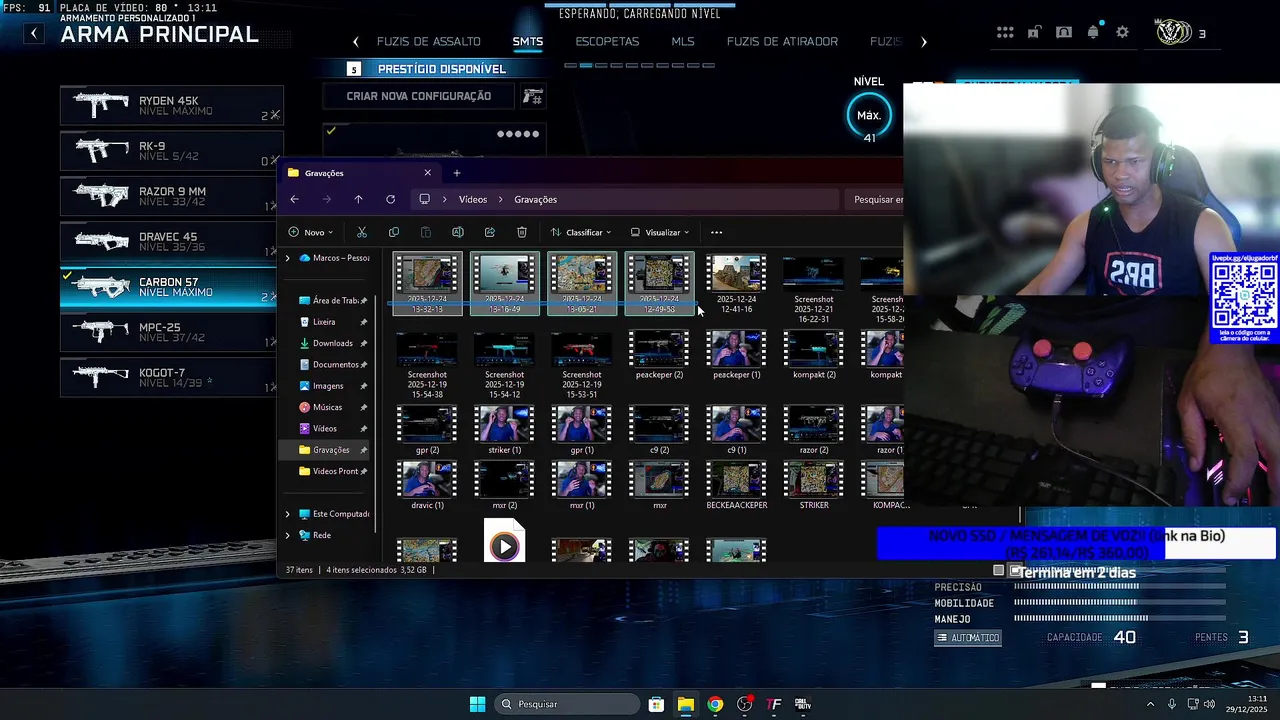Switch to Fuzis de Assalto tab
The width and height of the screenshot is (1280, 720).
tap(429, 42)
